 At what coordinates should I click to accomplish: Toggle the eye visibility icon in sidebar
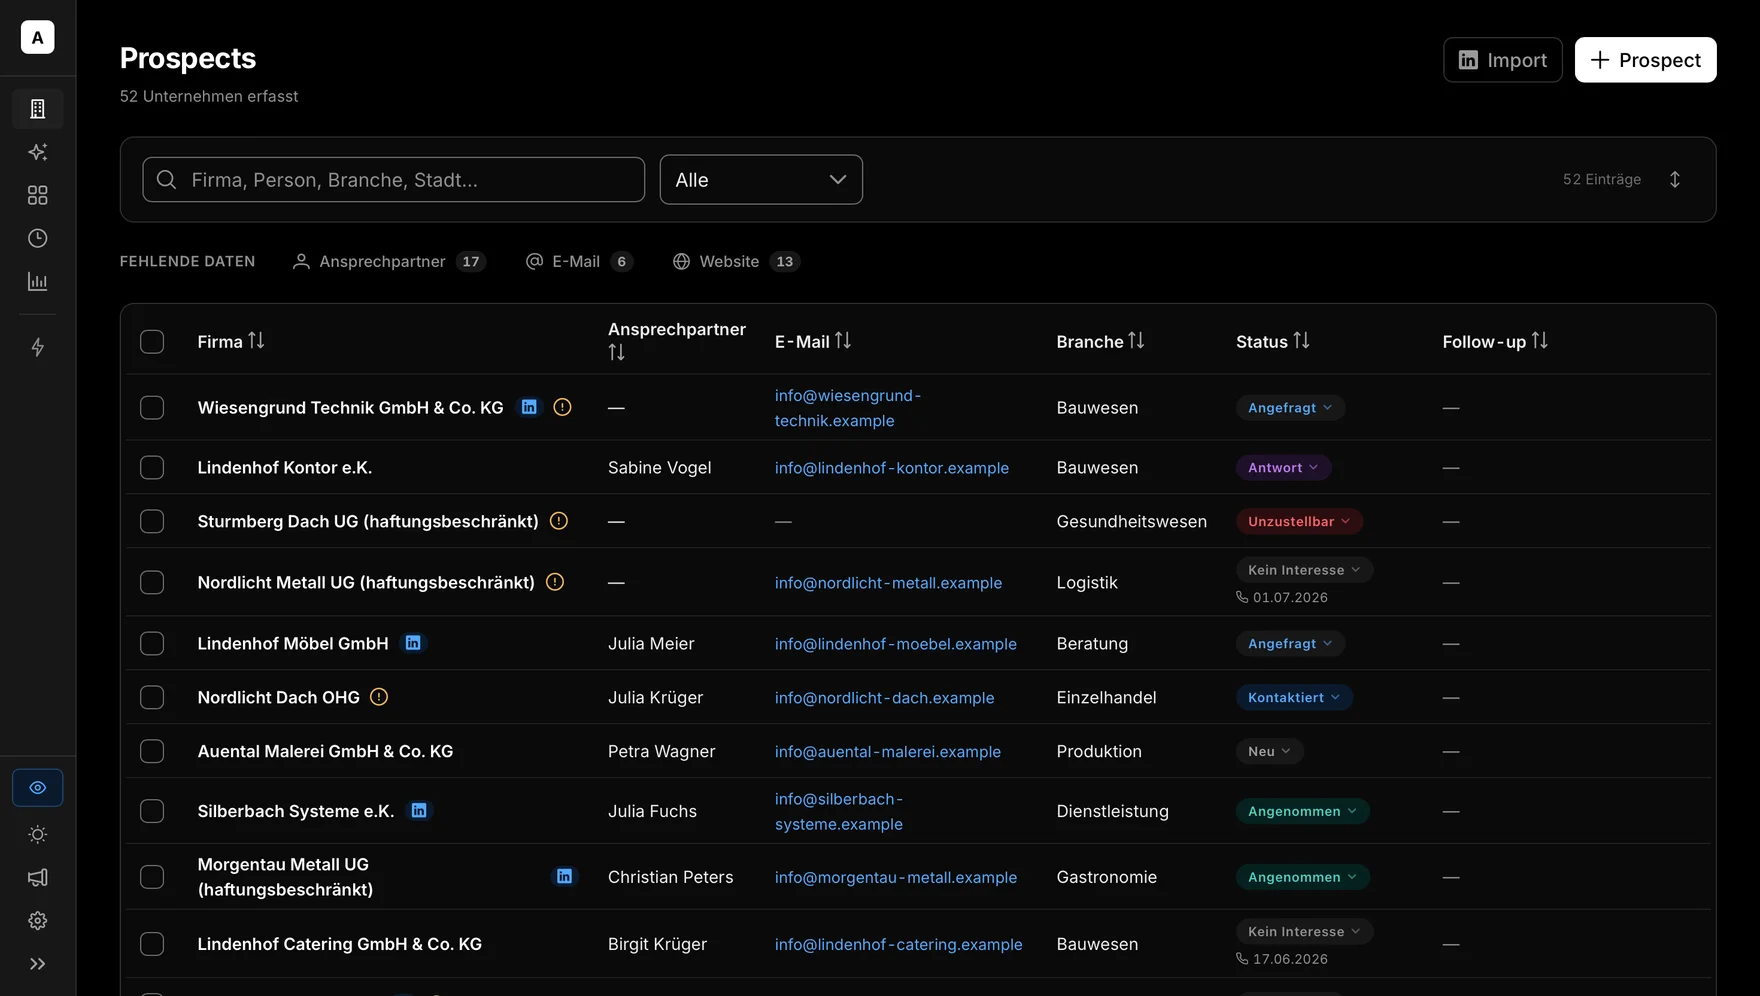(x=38, y=788)
